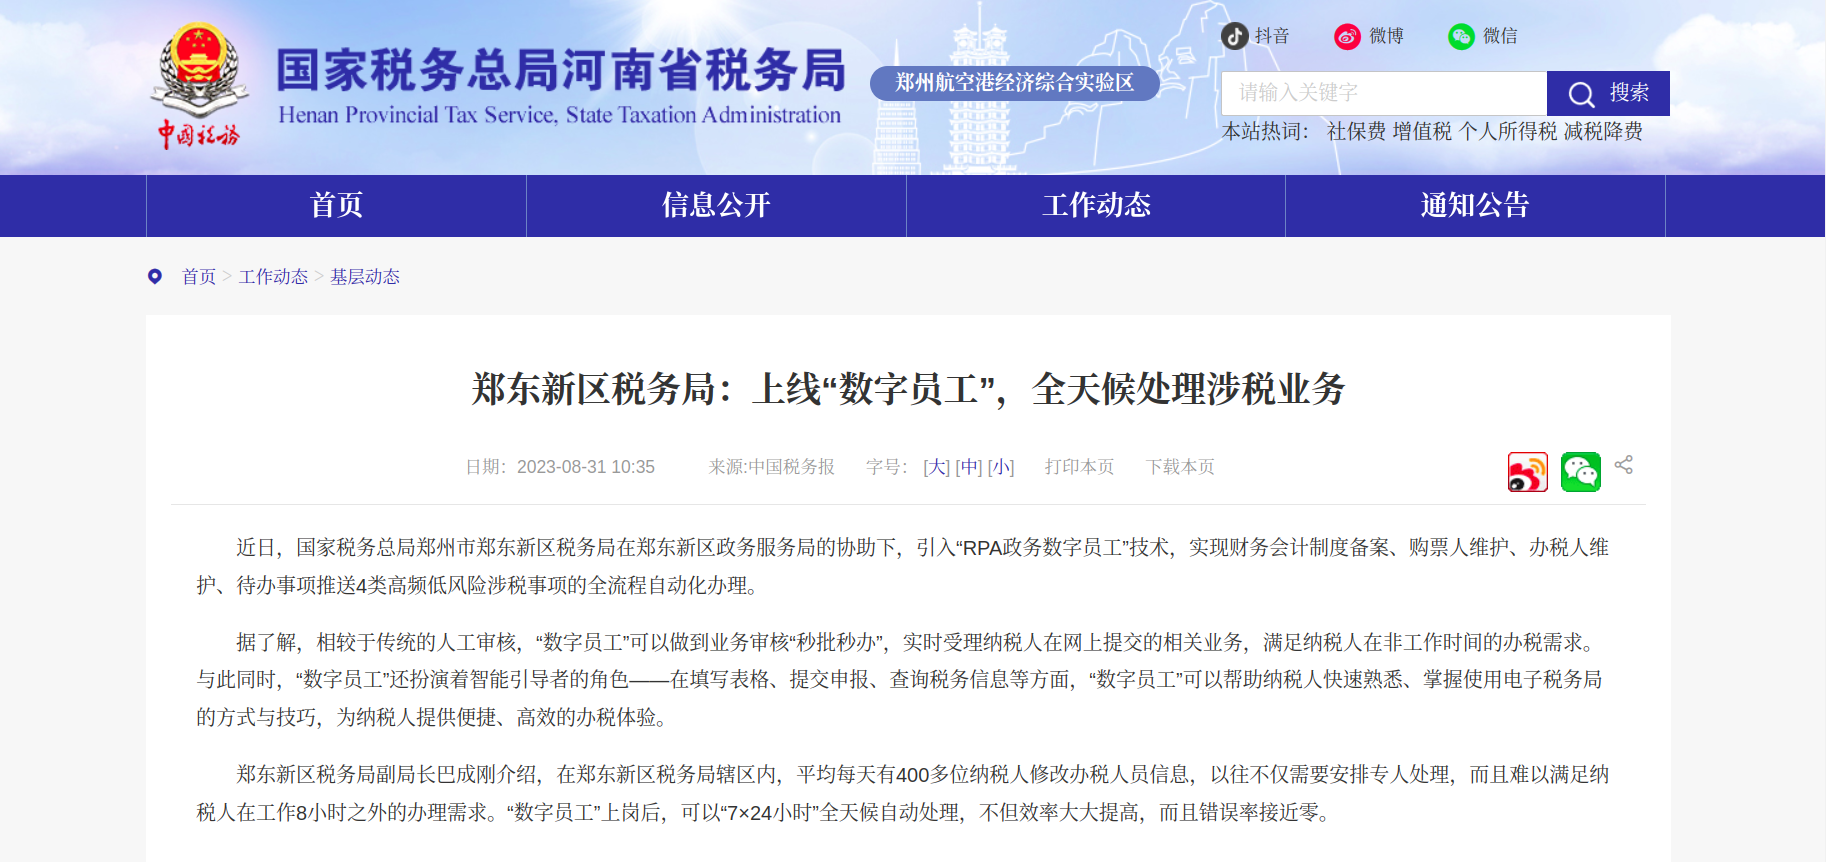
Task: Click the paragraph starting with 近日
Action: [903, 566]
